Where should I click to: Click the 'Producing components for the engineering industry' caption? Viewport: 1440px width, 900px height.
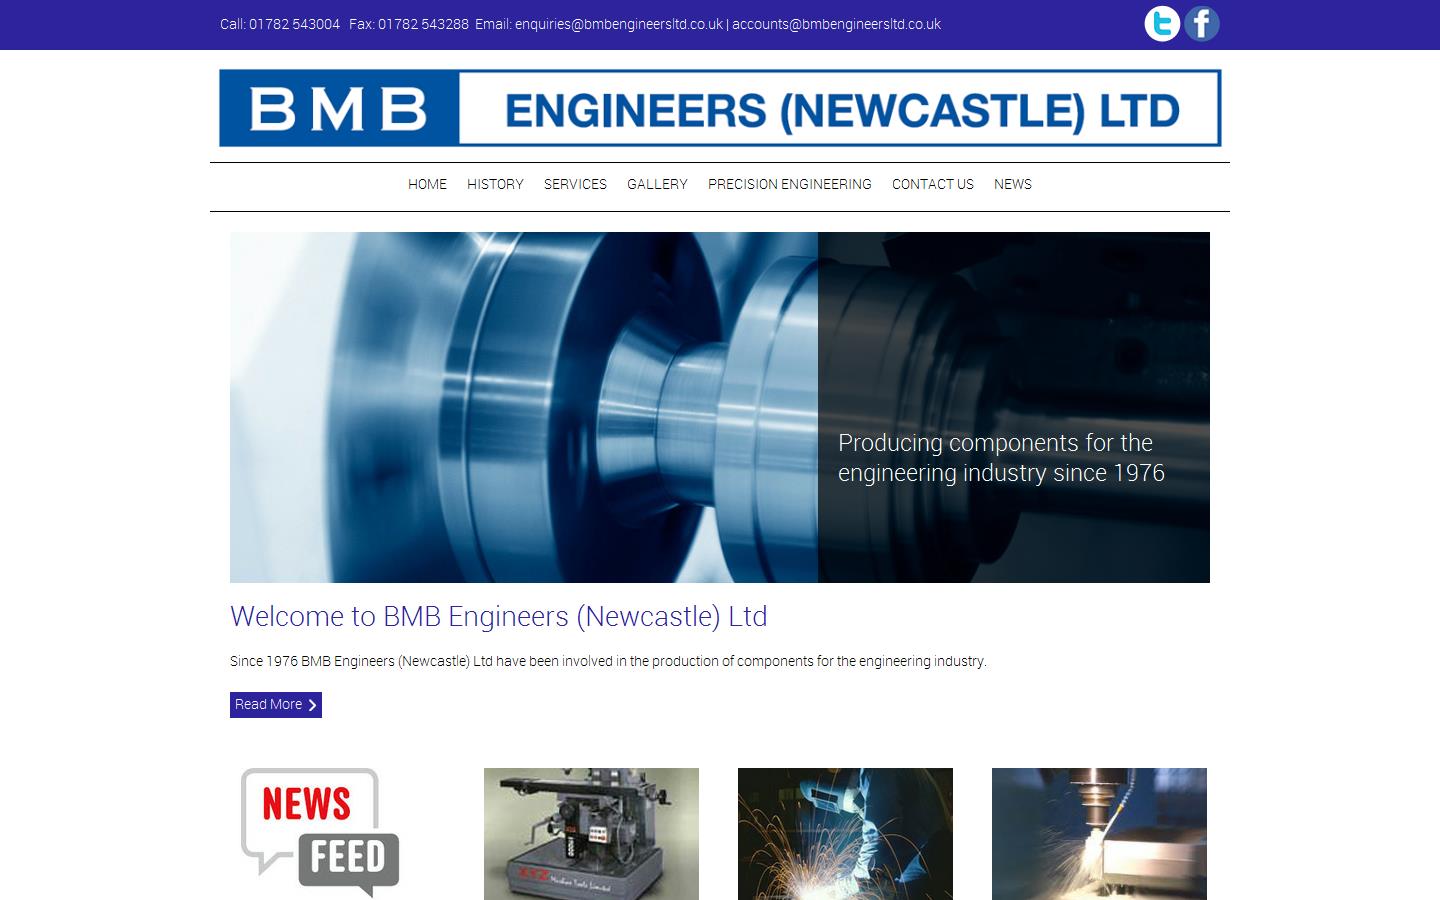click(1001, 458)
